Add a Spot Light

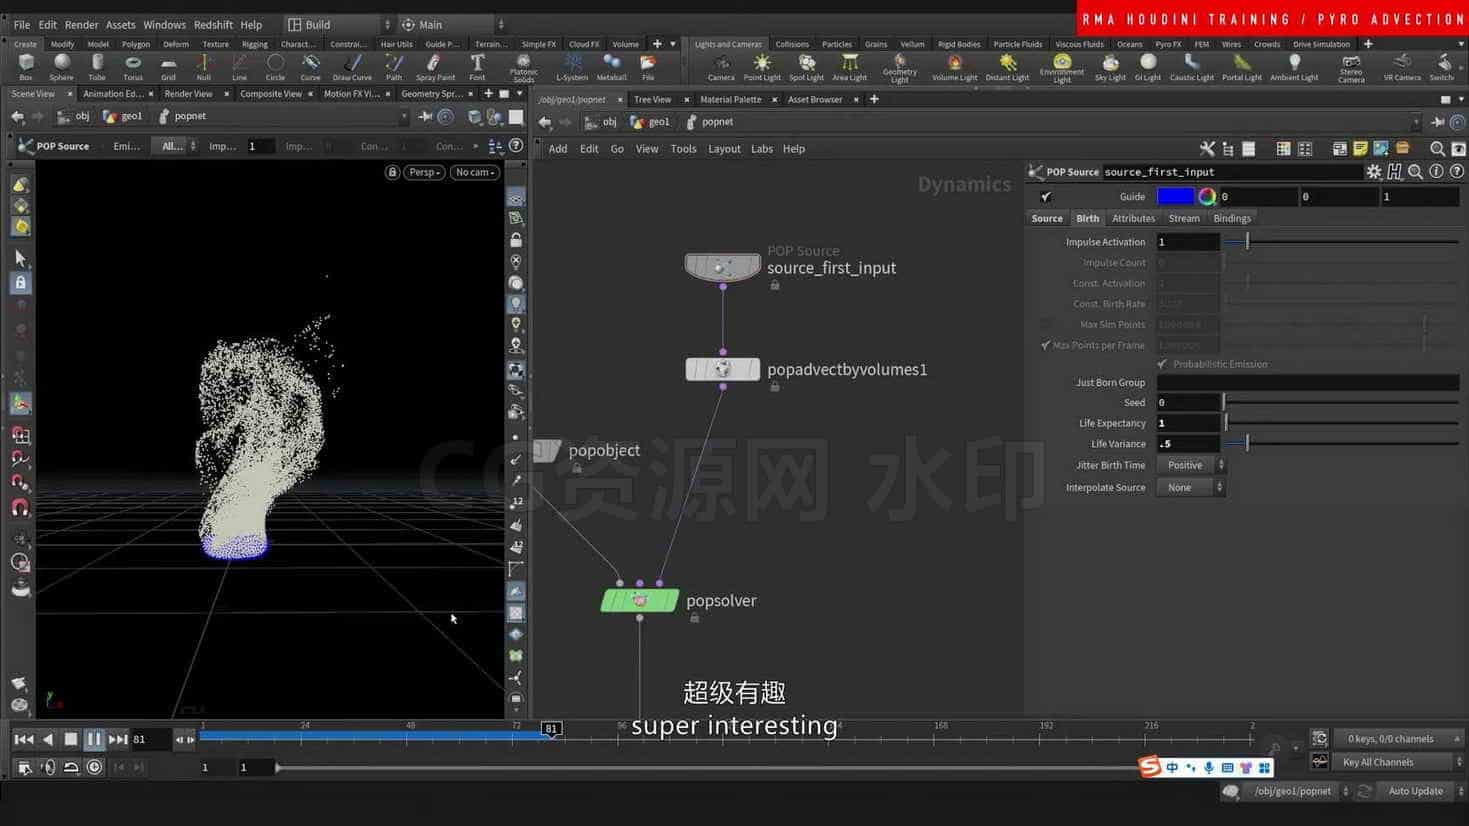coord(806,67)
